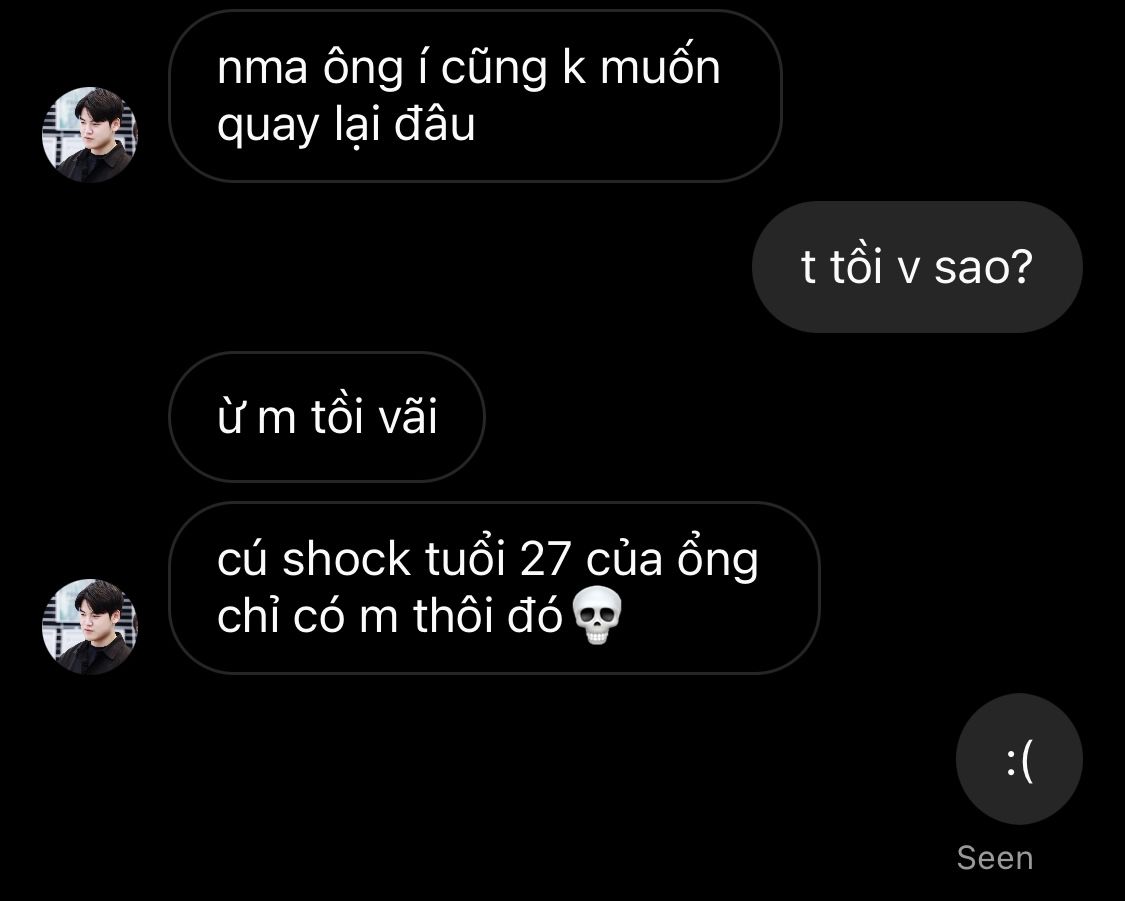Tap the words 'của ổng' in the message
Image resolution: width=1125 pixels, height=901 pixels.
[x=672, y=559]
